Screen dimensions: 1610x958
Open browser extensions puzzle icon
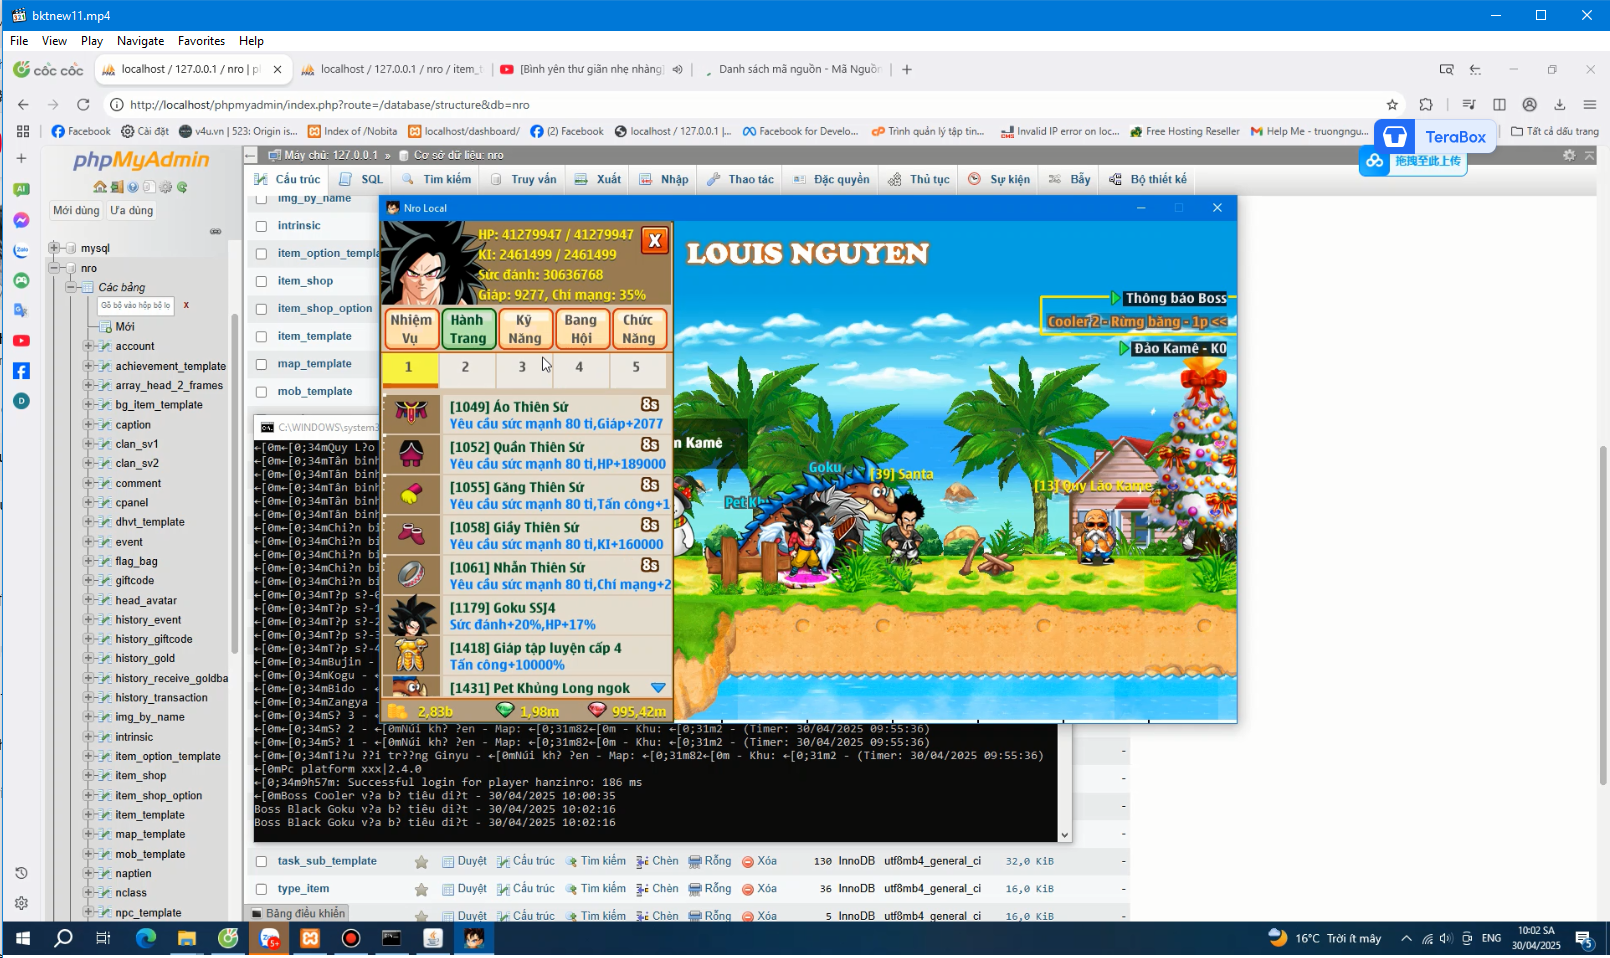[x=1426, y=104]
